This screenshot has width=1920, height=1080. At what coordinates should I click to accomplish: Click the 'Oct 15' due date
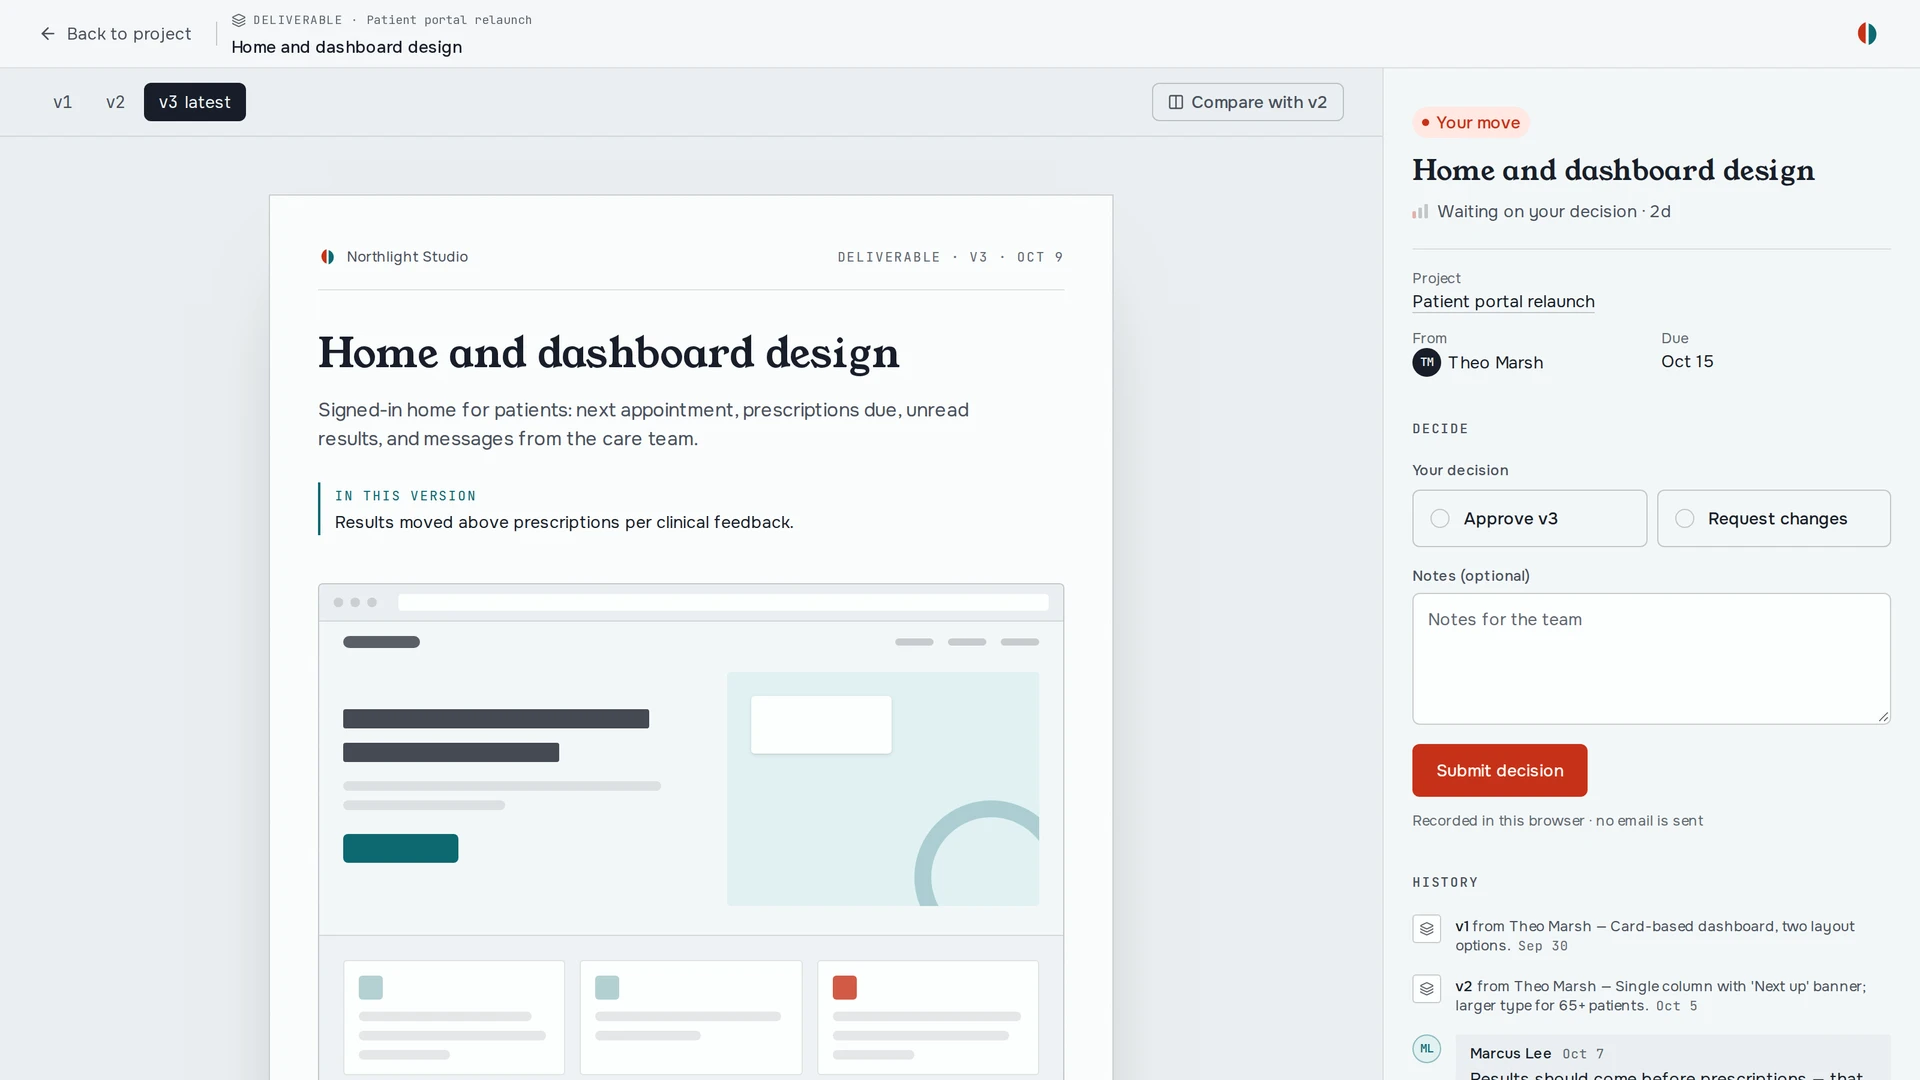[x=1687, y=362]
